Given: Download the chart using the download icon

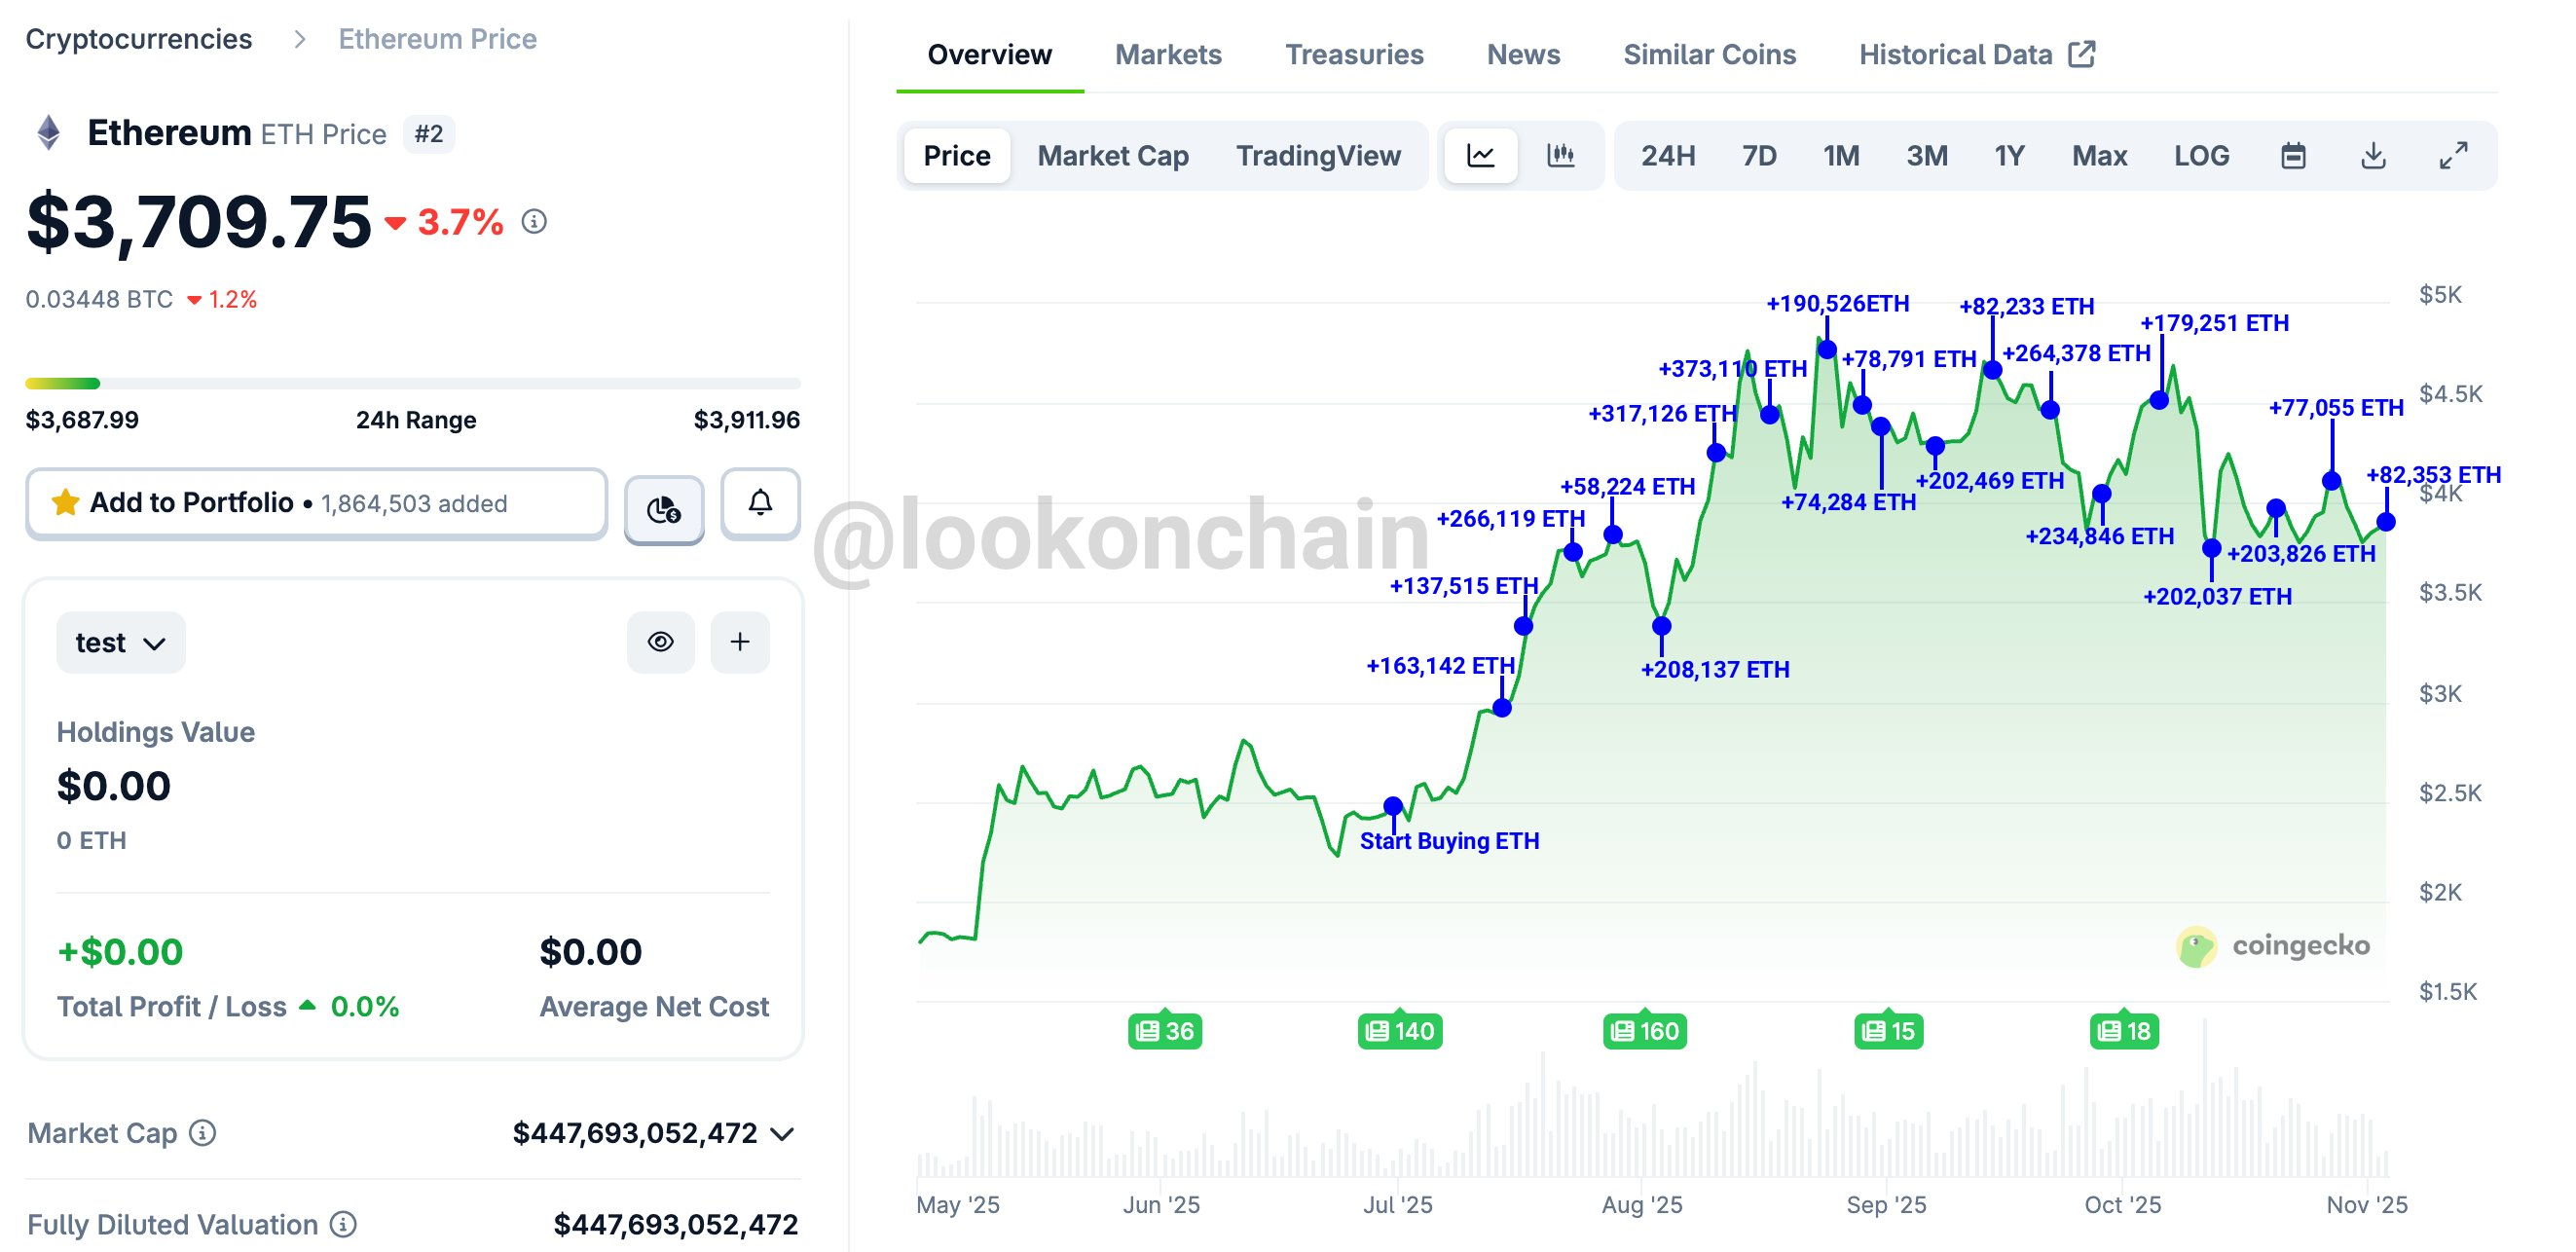Looking at the screenshot, I should coord(2374,155).
